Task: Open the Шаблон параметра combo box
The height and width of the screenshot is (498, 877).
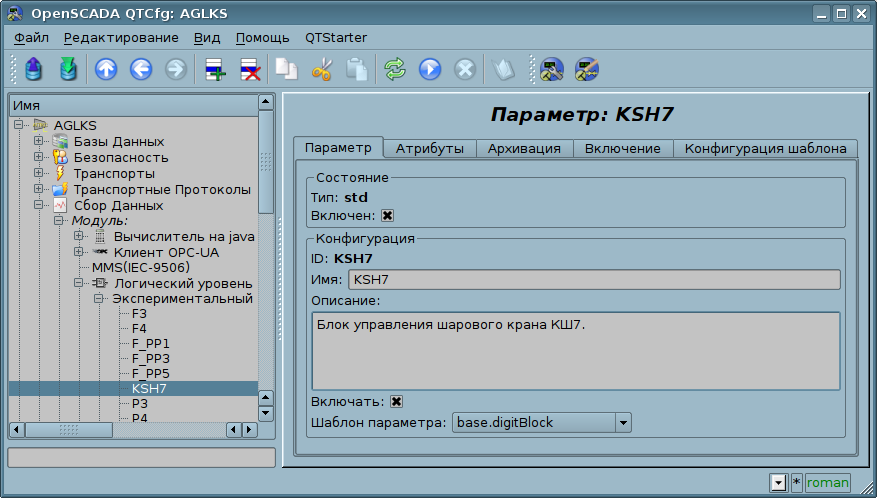Action: click(x=541, y=422)
